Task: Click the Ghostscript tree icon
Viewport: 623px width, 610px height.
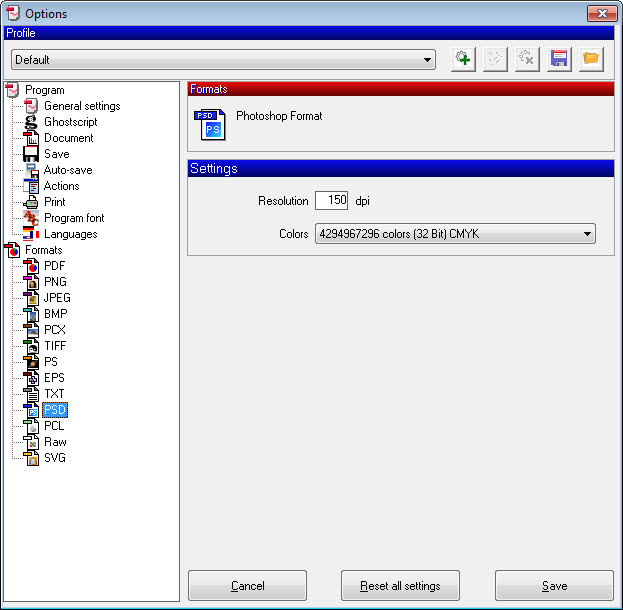Action: click(31, 122)
